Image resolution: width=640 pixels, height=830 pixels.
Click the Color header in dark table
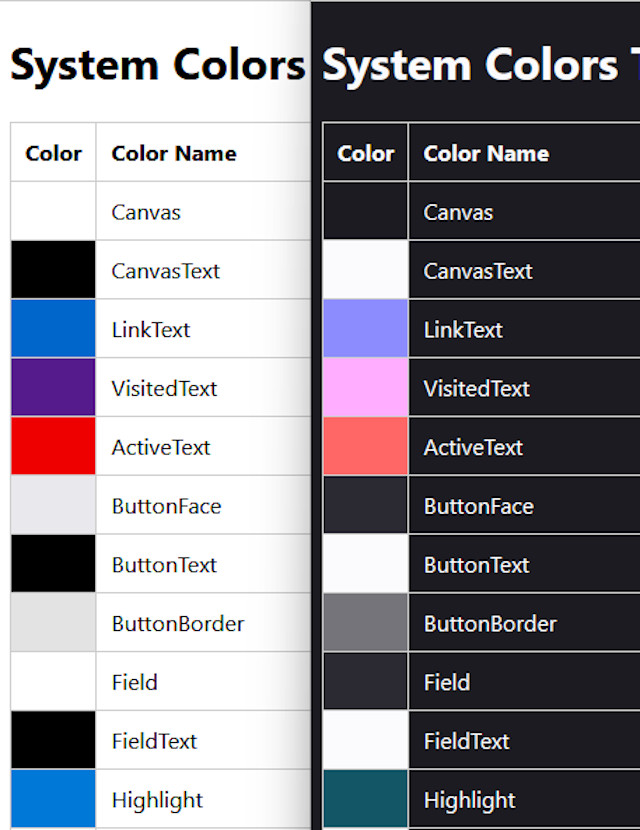click(366, 154)
